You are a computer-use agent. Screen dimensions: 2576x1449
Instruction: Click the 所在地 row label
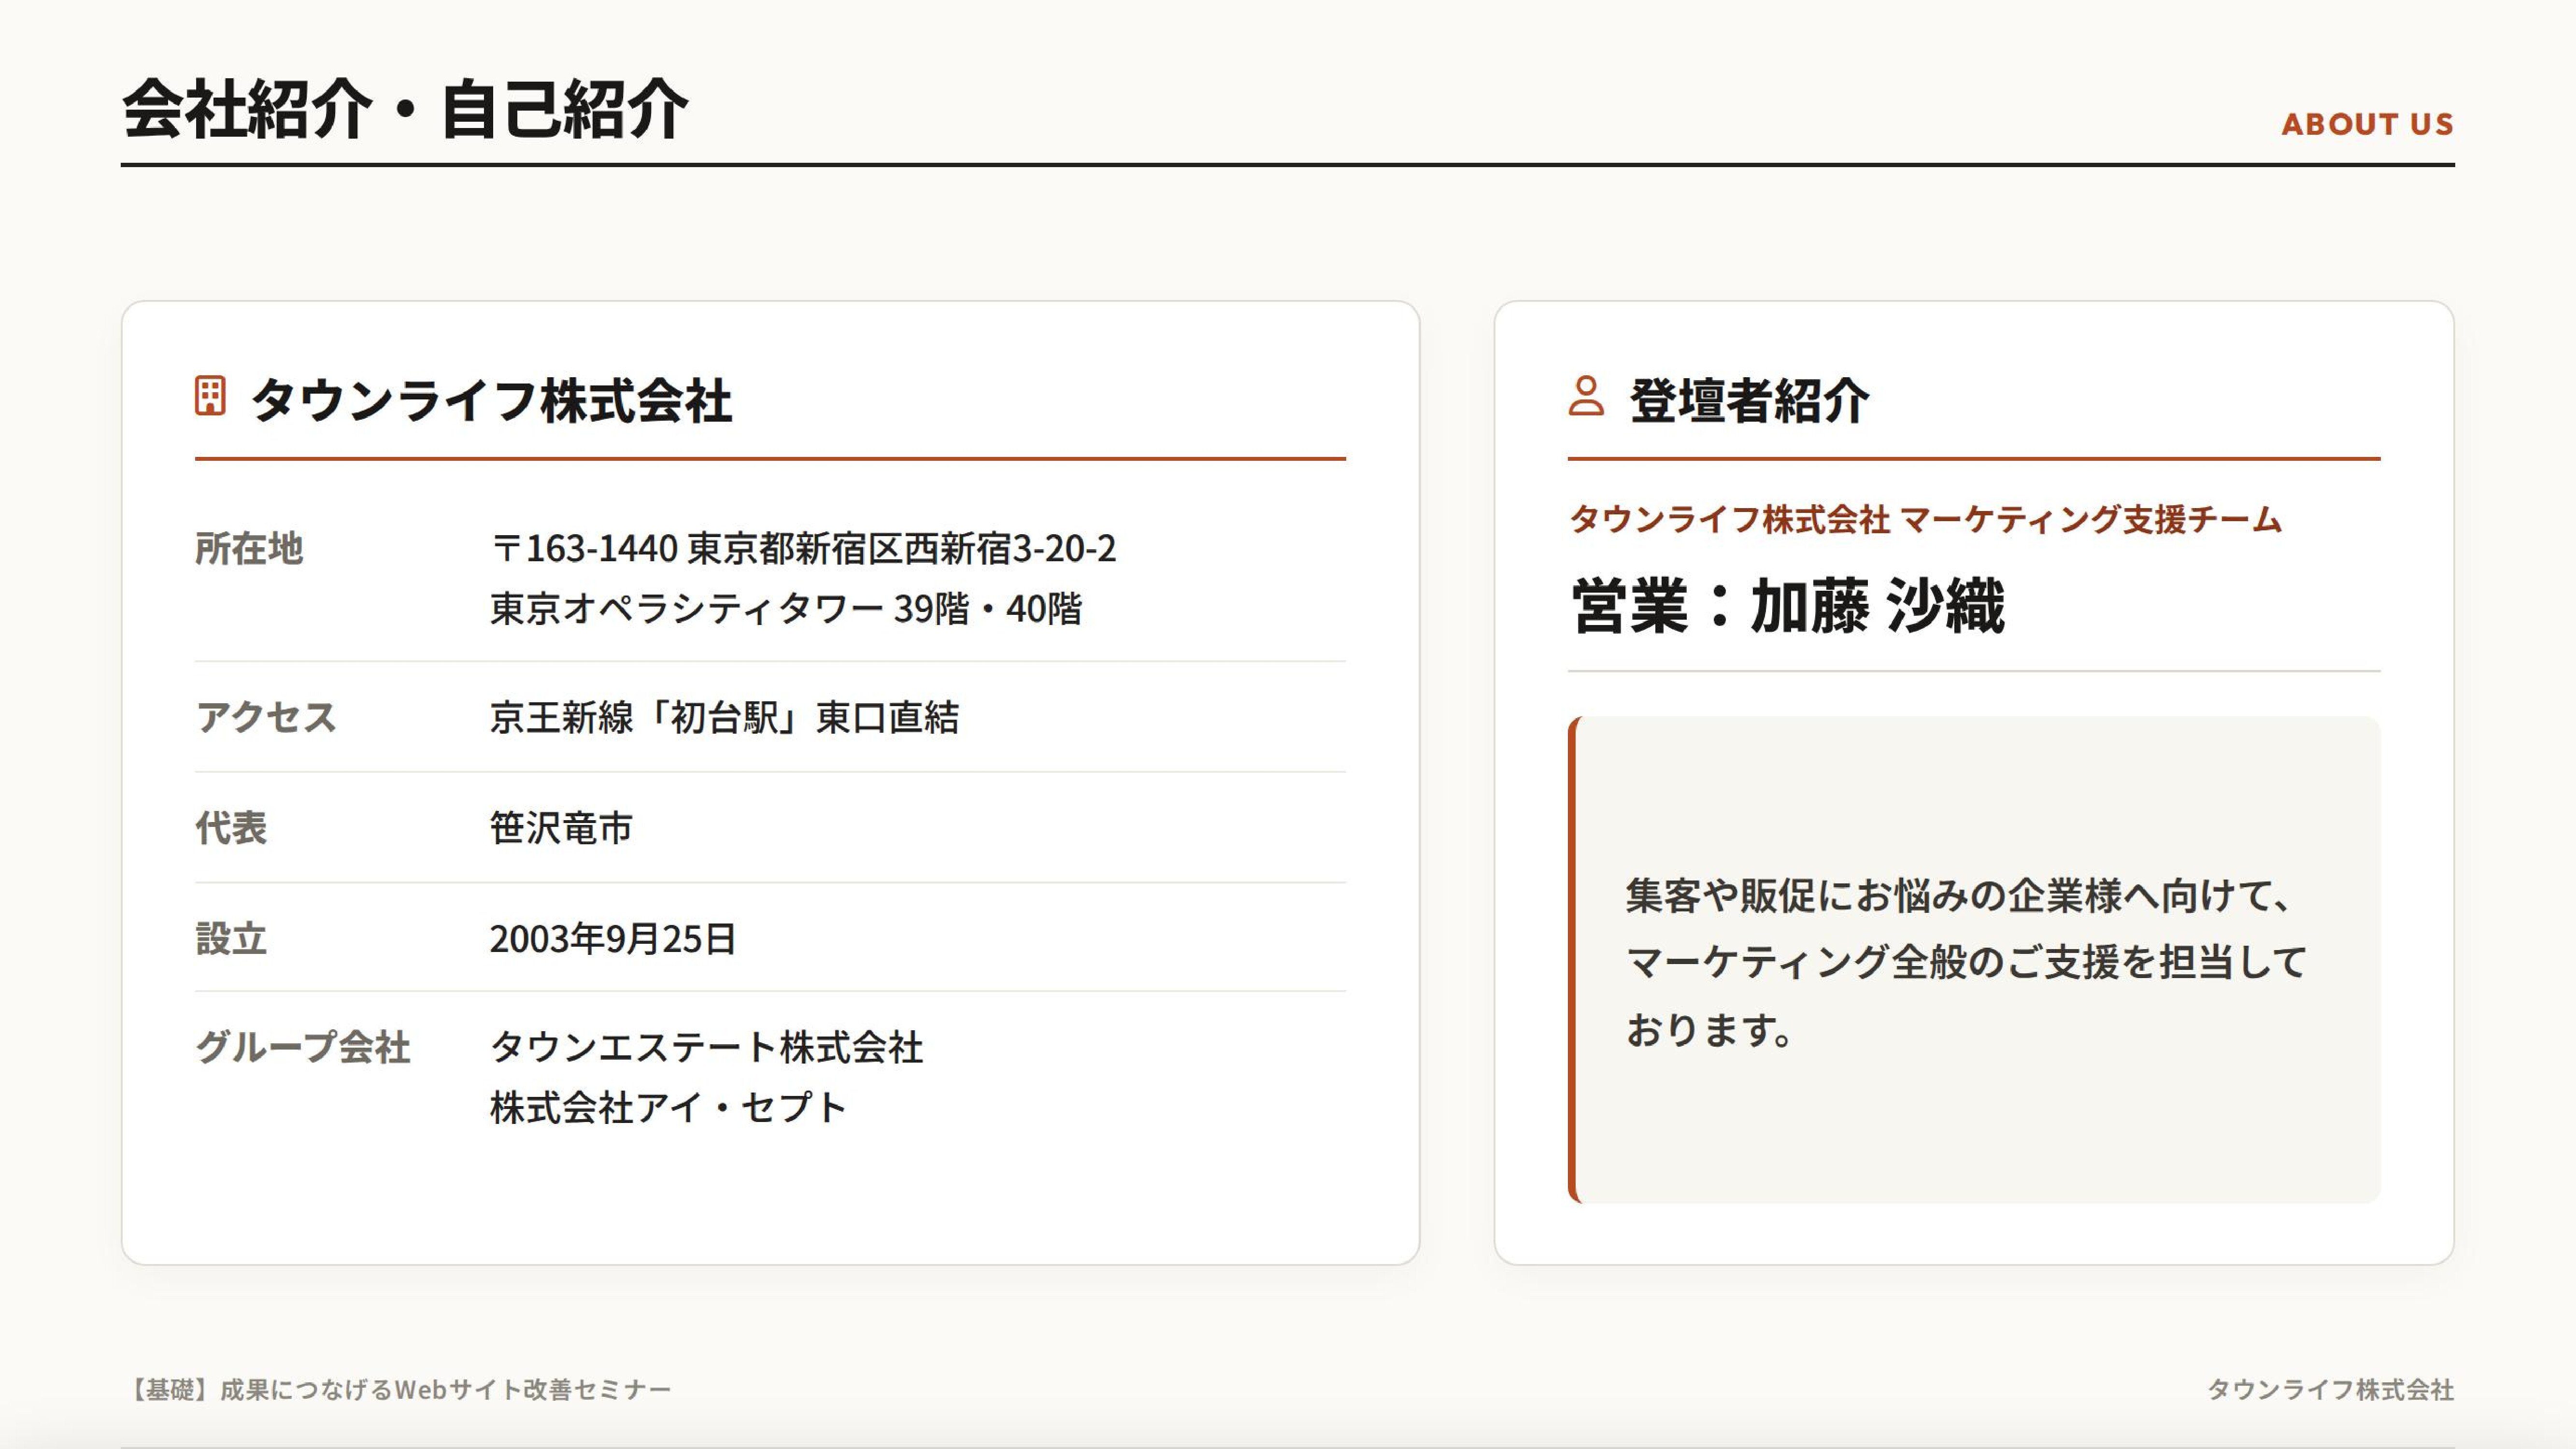(249, 549)
